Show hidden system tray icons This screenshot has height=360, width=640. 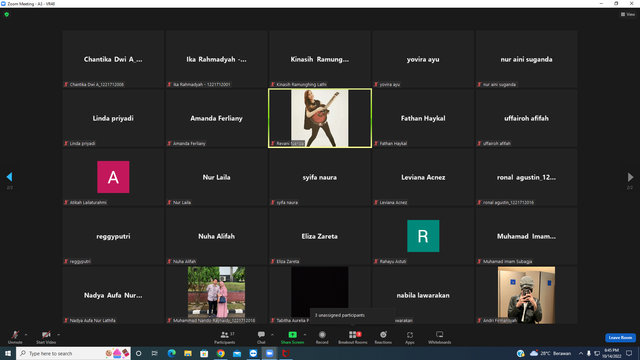(x=581, y=353)
